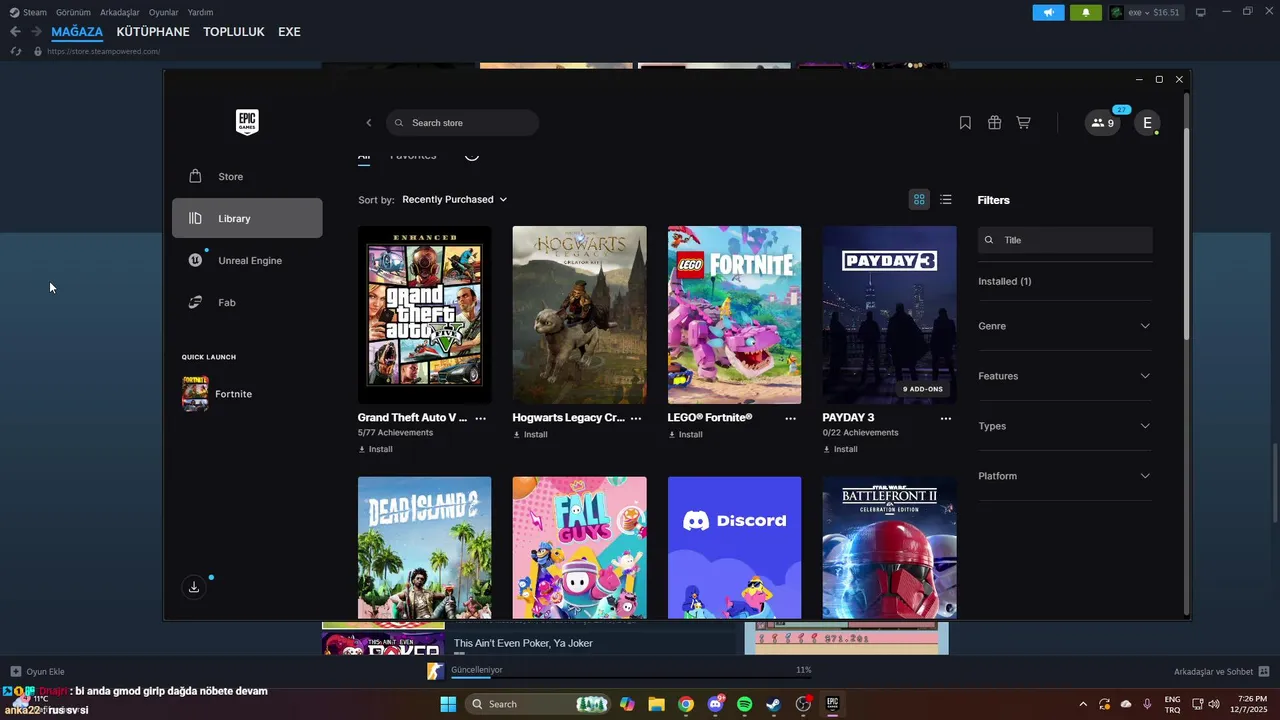The image size is (1280, 720).
Task: Install LEGO Fortnite
Action: point(685,434)
